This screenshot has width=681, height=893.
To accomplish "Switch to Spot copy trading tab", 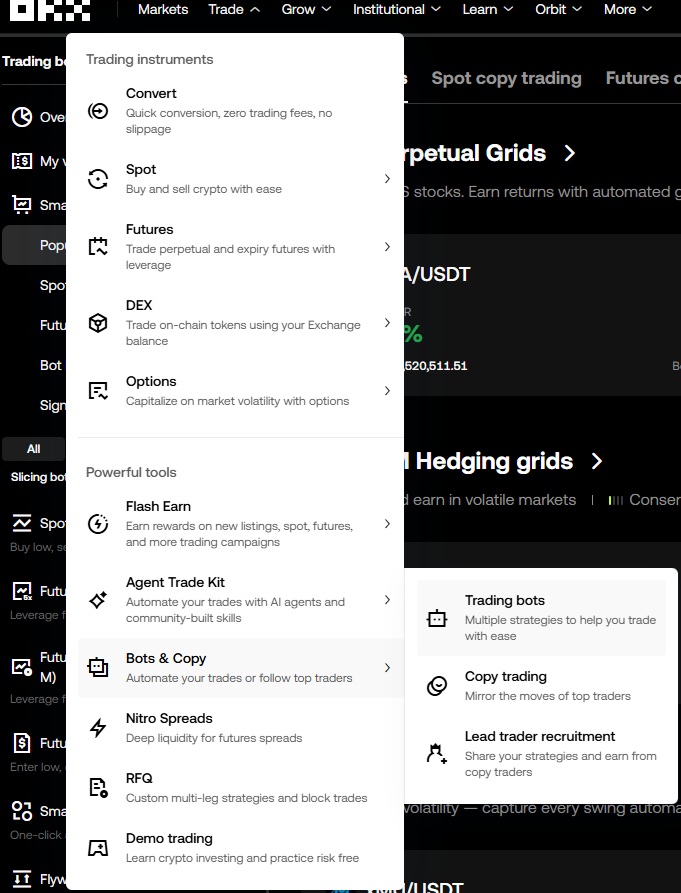I will (506, 78).
